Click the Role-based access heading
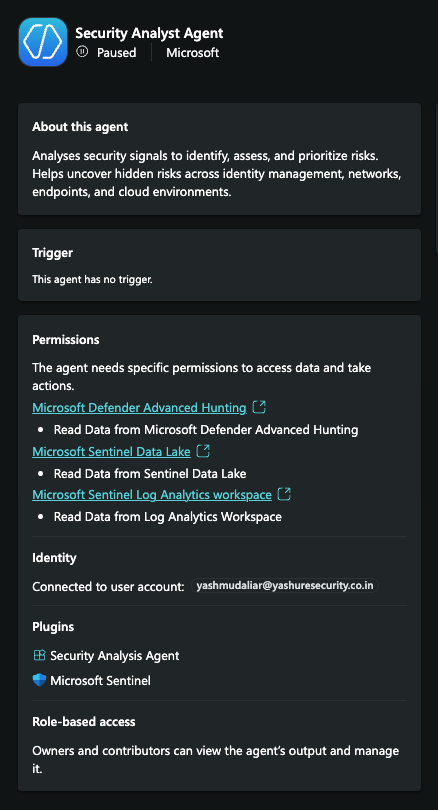This screenshot has height=810, width=438. (x=84, y=722)
